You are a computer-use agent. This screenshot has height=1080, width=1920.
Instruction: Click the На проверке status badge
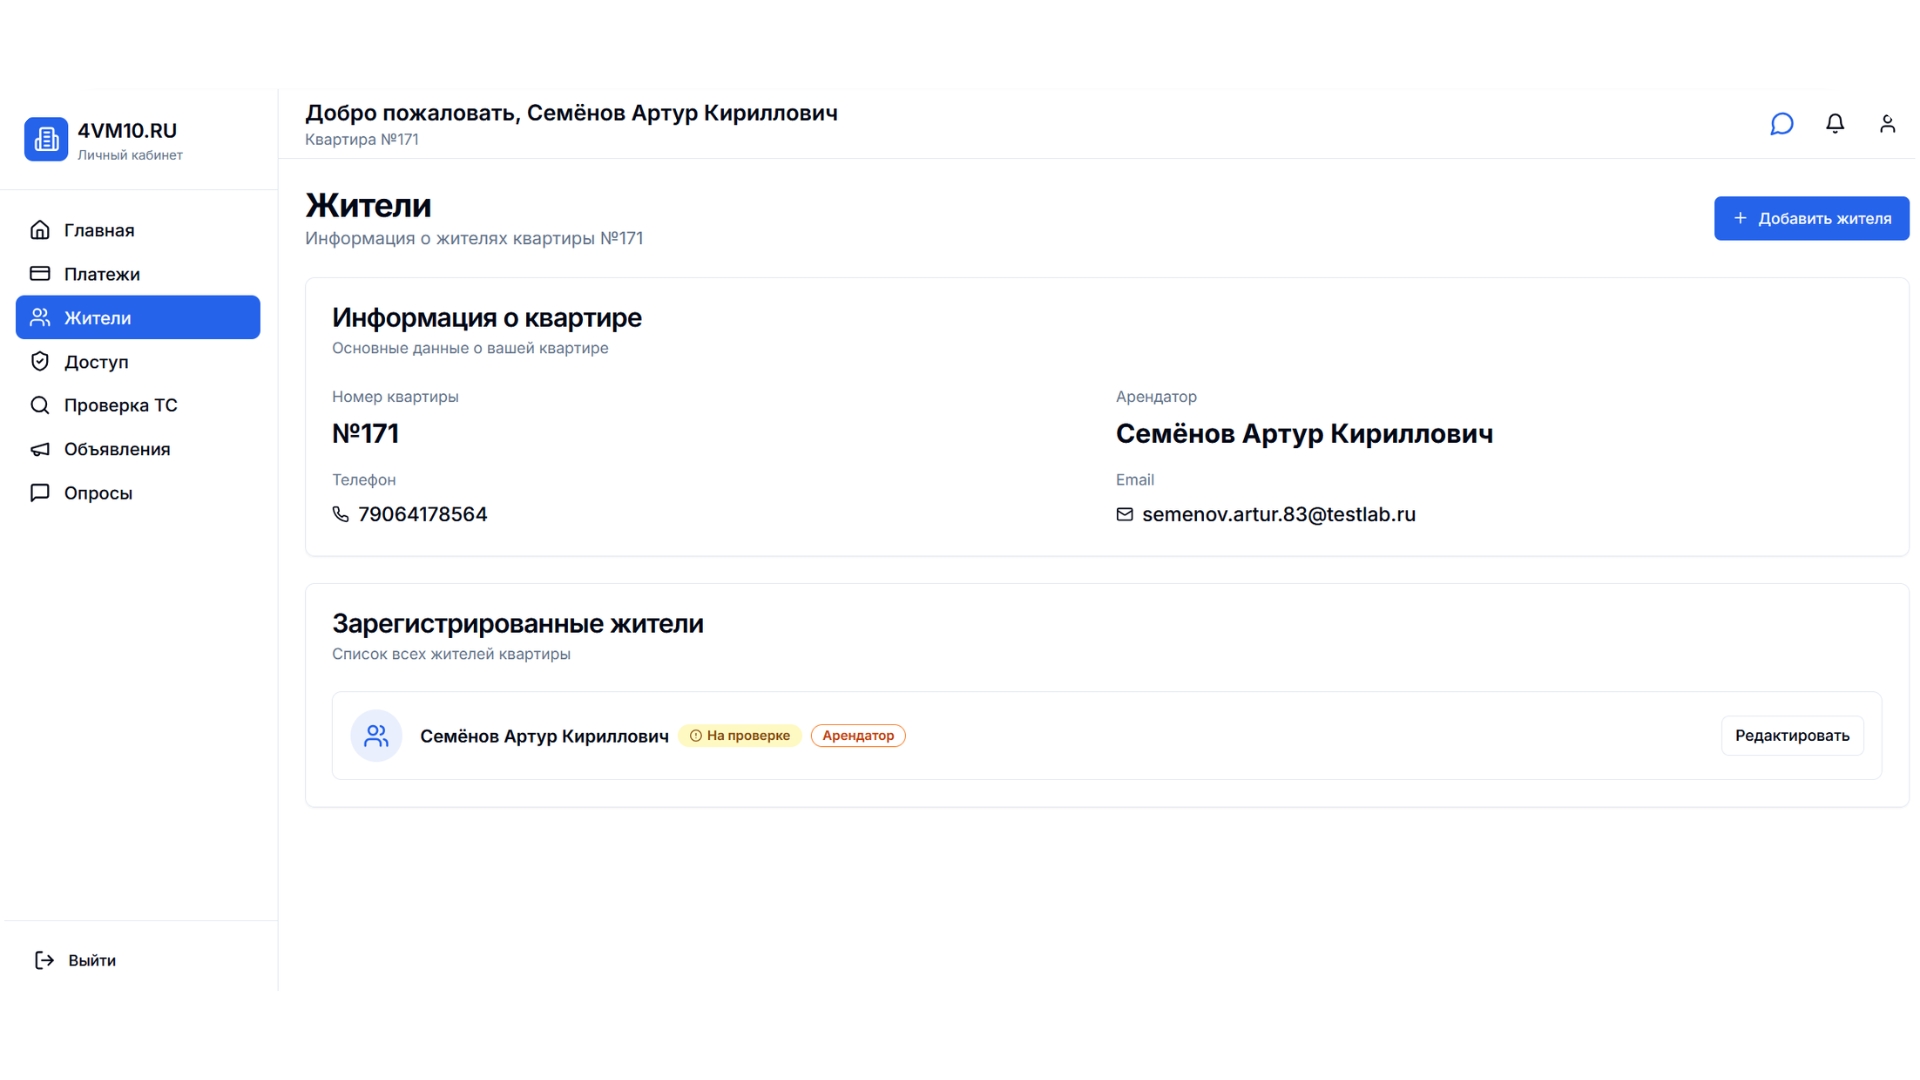coord(739,735)
